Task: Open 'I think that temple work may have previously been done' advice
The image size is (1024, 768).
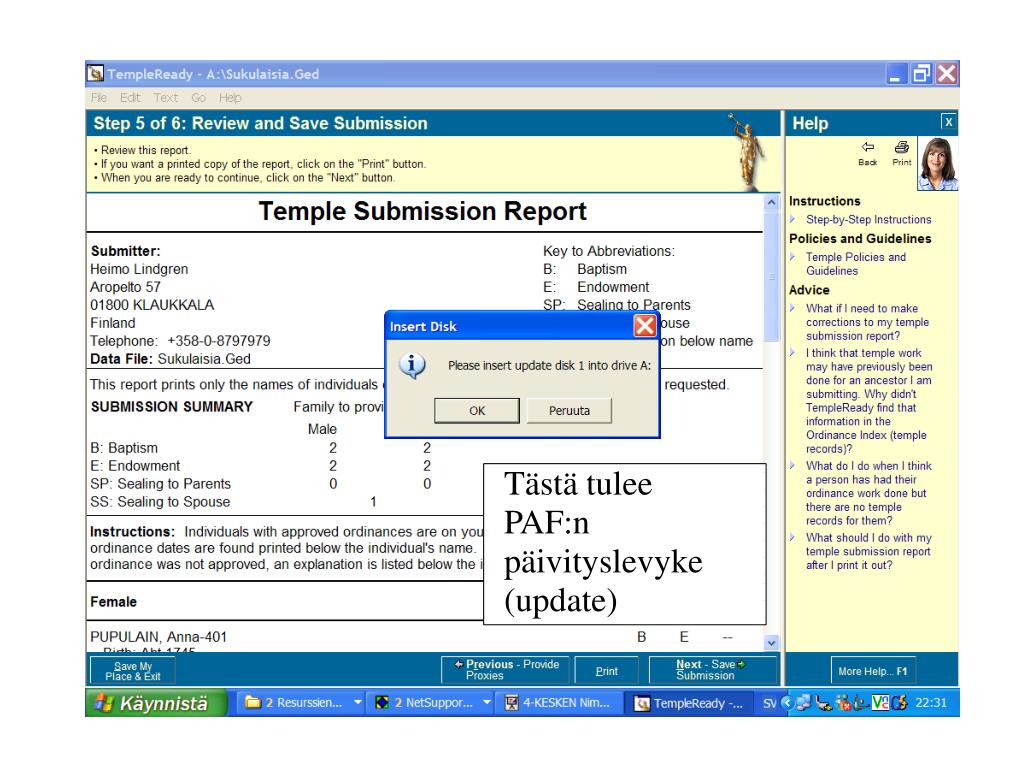Action: coord(869,400)
